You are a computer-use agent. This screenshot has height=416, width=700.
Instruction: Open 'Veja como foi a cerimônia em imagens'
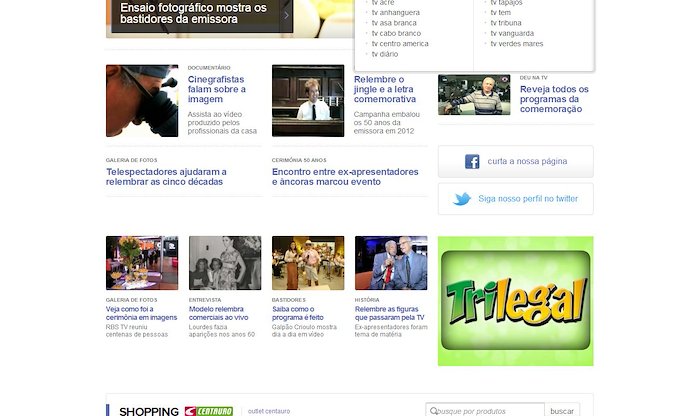click(x=141, y=313)
